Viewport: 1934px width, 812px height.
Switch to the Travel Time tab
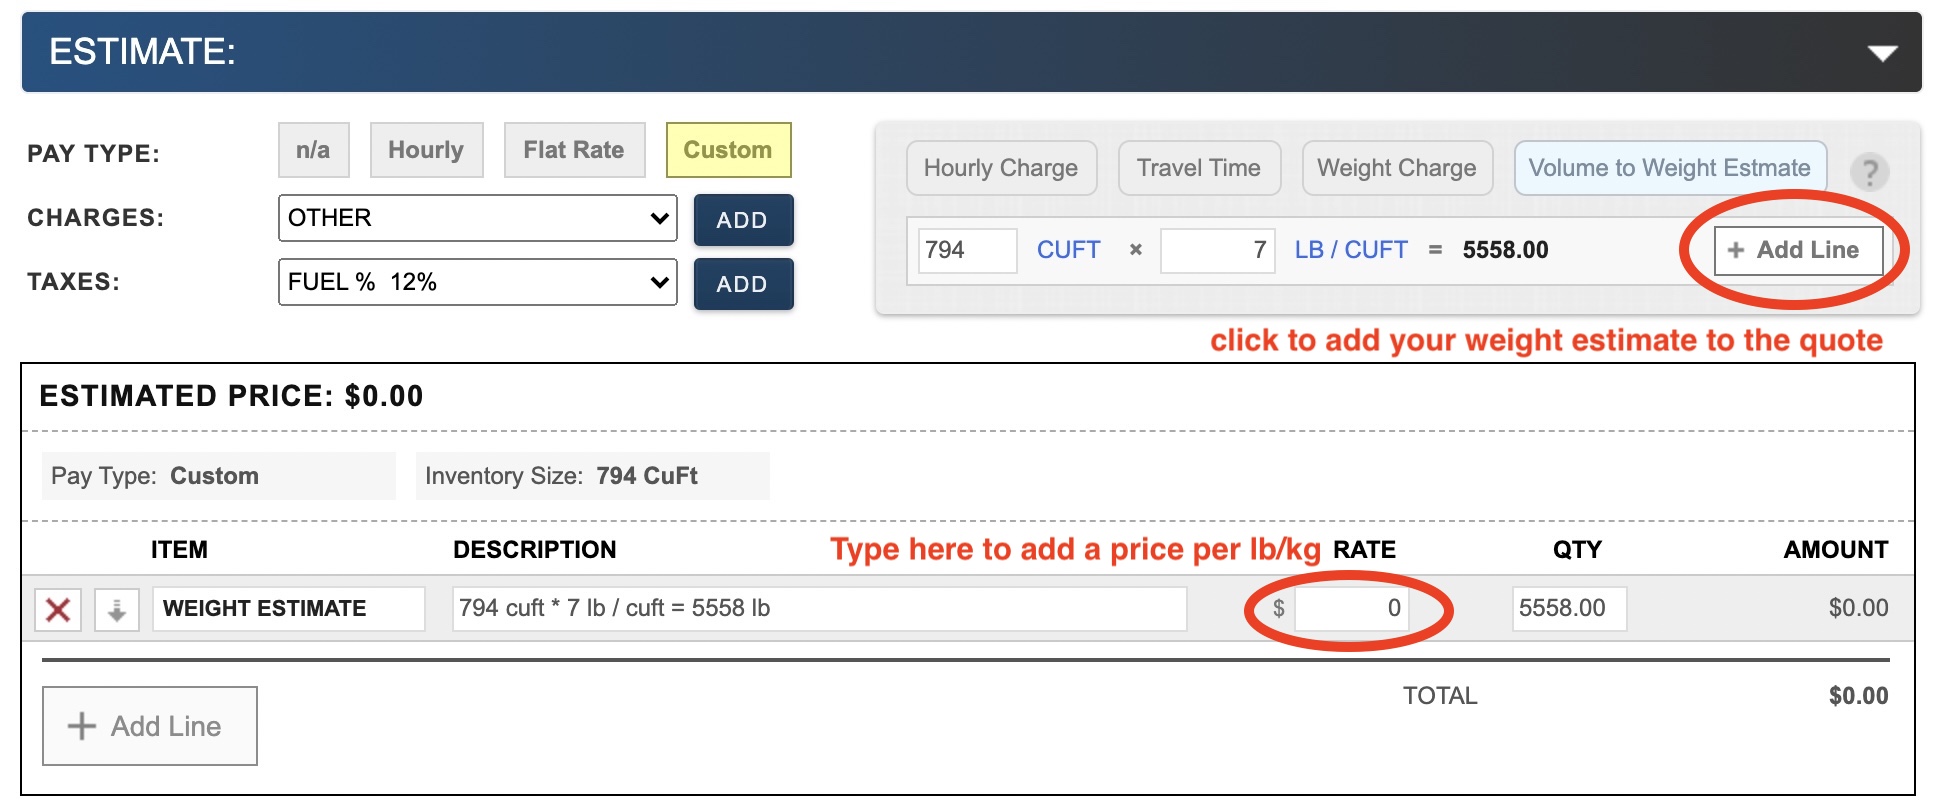point(1198,168)
